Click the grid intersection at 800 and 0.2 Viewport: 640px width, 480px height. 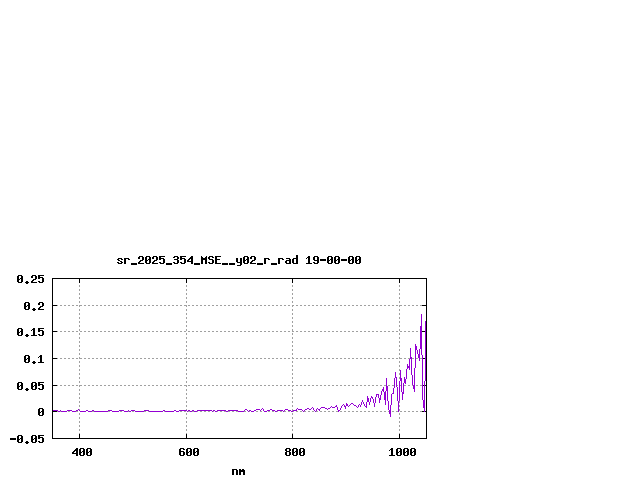coord(293,305)
